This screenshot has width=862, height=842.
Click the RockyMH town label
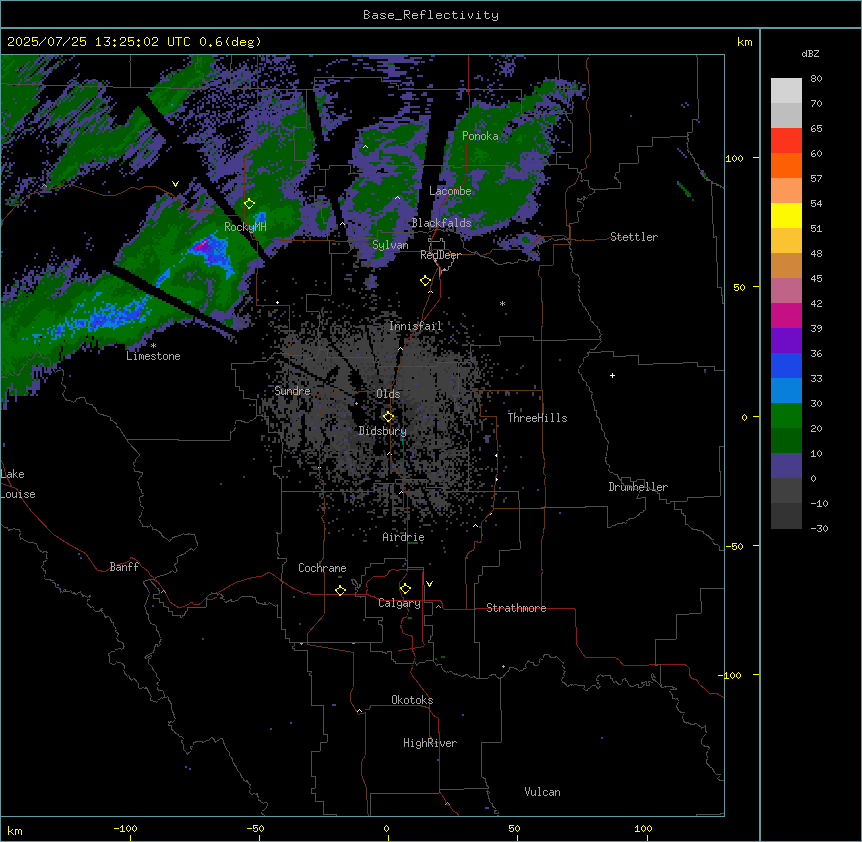[x=245, y=227]
